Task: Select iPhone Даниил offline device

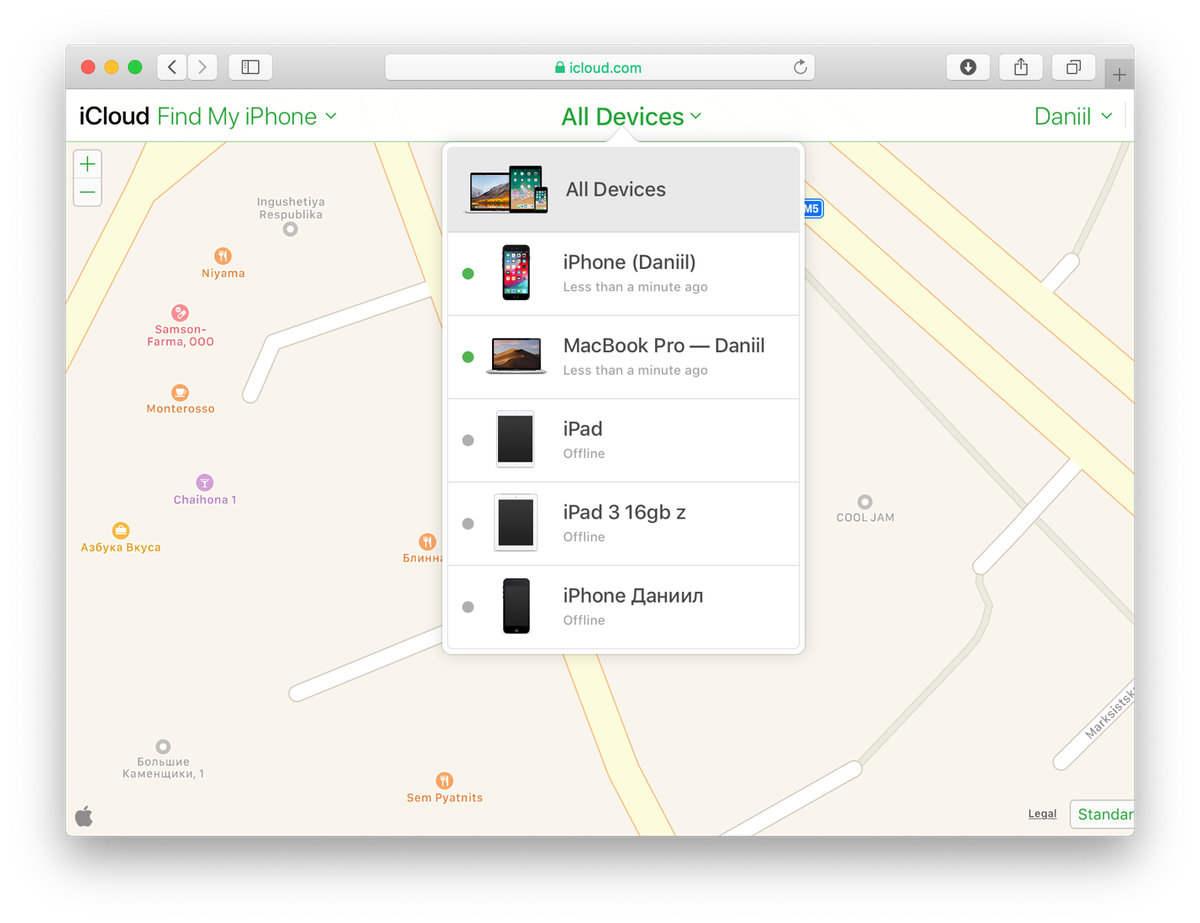Action: click(x=623, y=606)
